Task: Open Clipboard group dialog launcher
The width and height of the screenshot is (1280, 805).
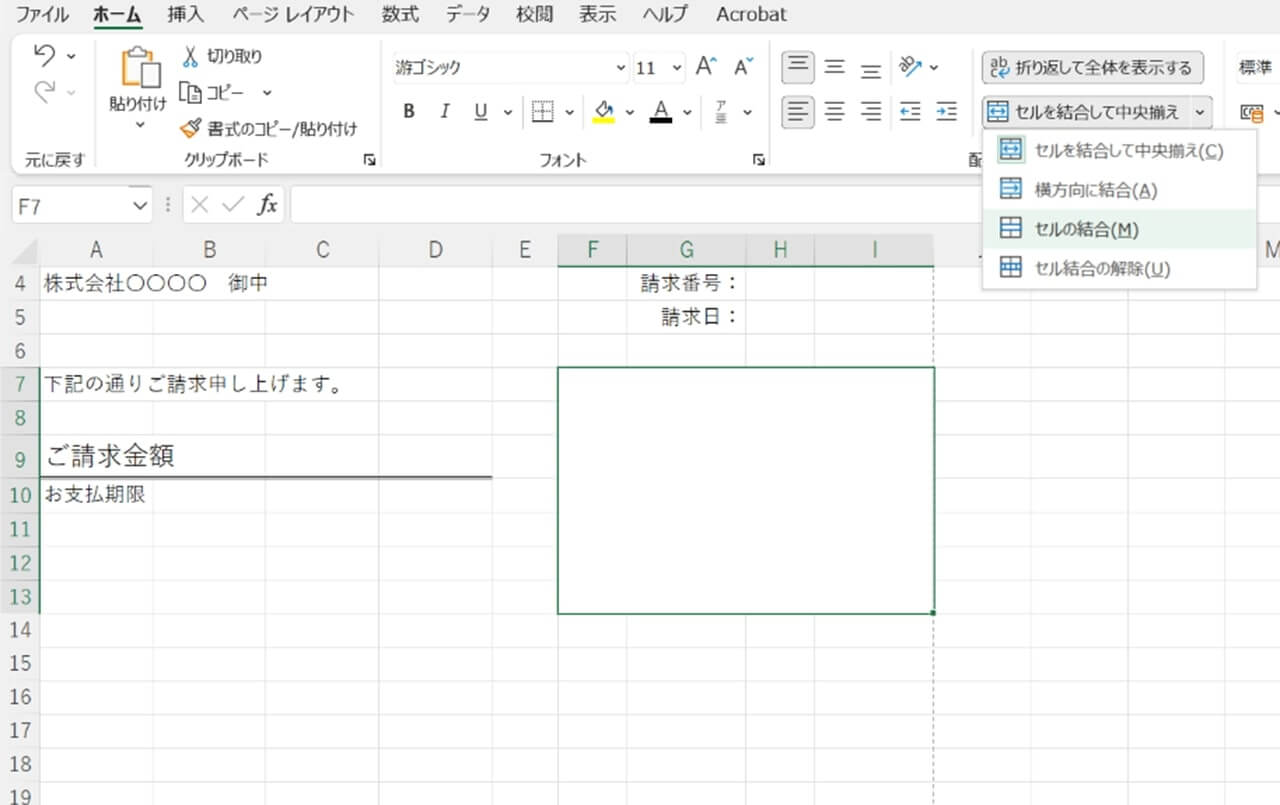Action: coord(370,160)
